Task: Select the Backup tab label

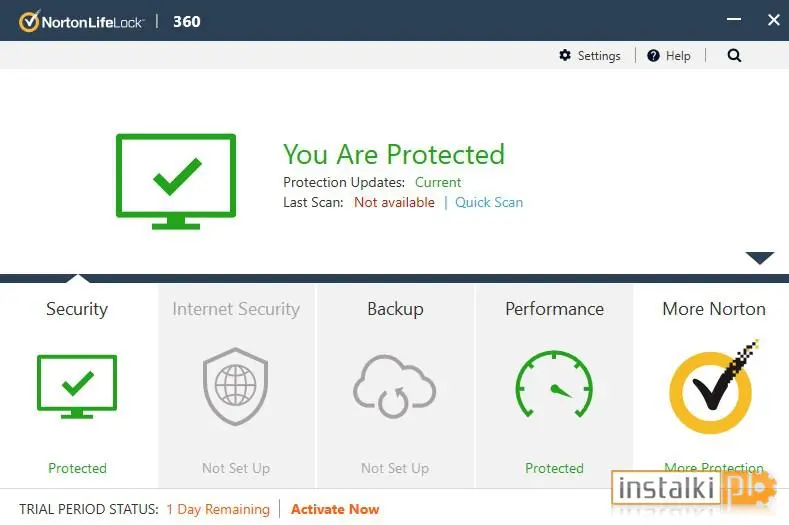Action: [395, 309]
